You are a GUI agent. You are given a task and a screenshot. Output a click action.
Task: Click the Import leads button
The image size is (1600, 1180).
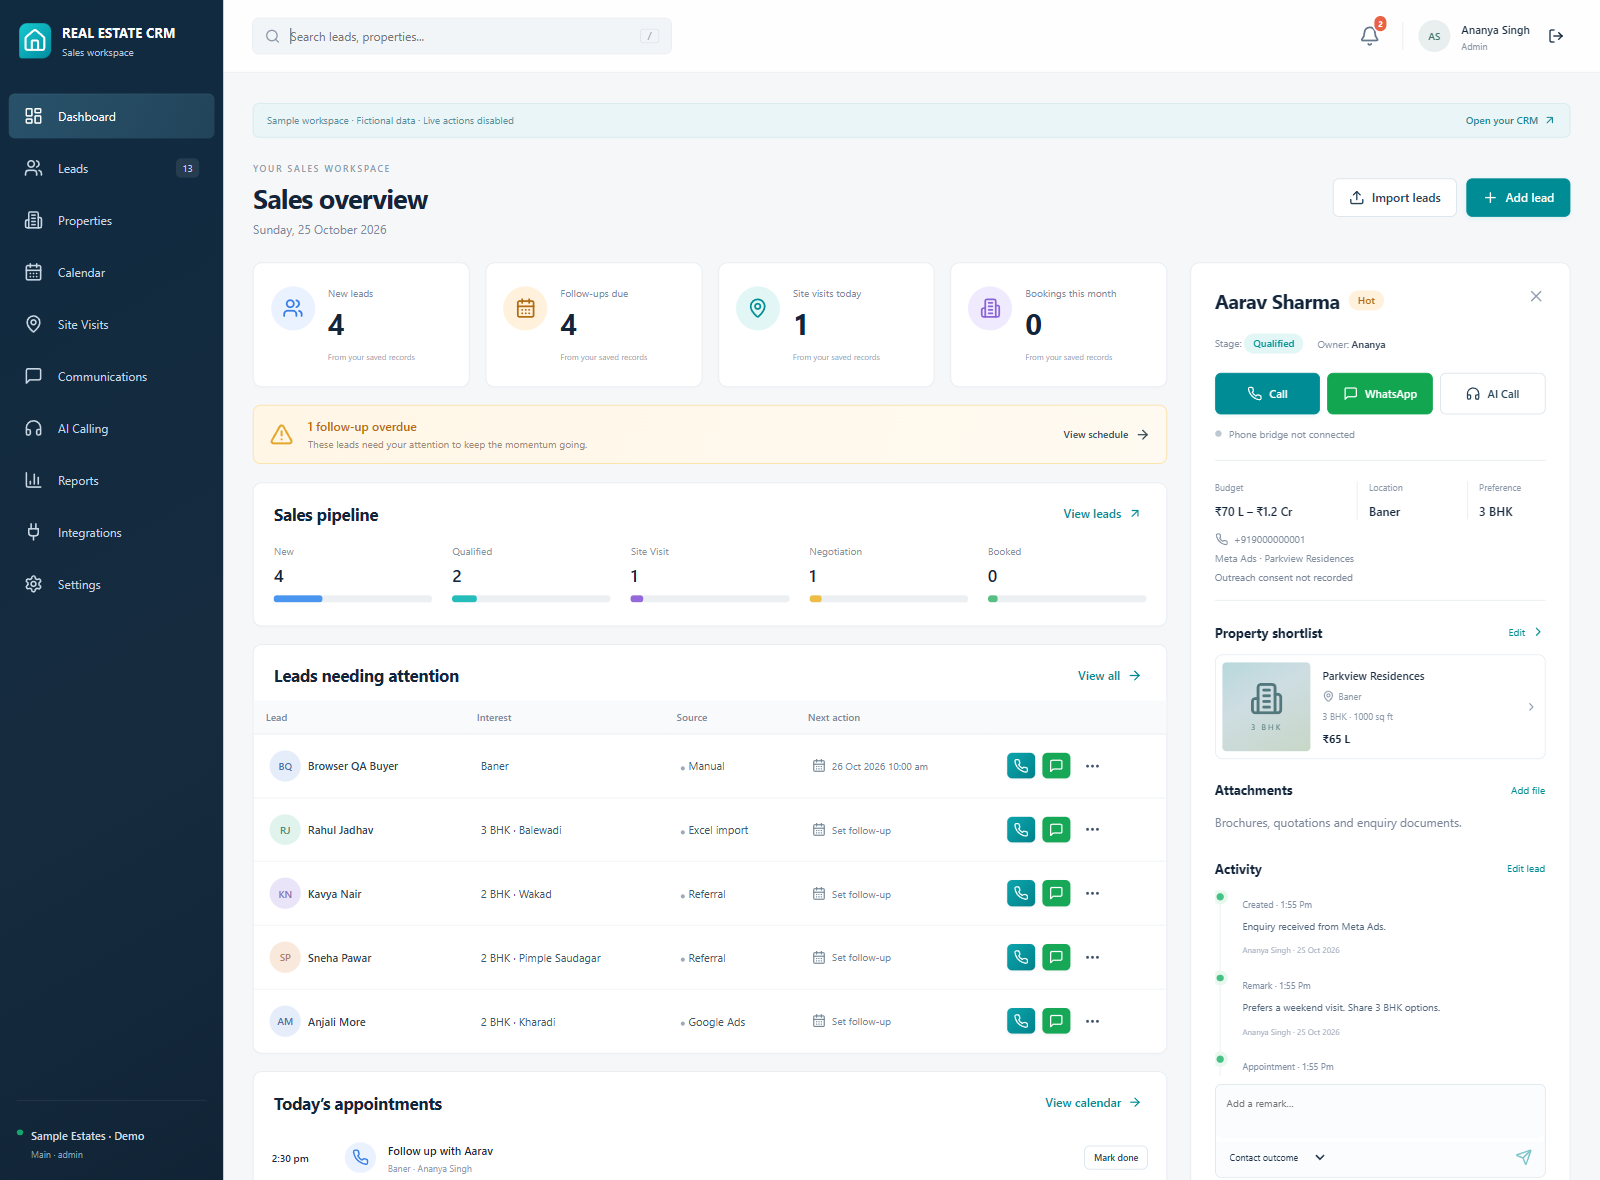pos(1395,198)
